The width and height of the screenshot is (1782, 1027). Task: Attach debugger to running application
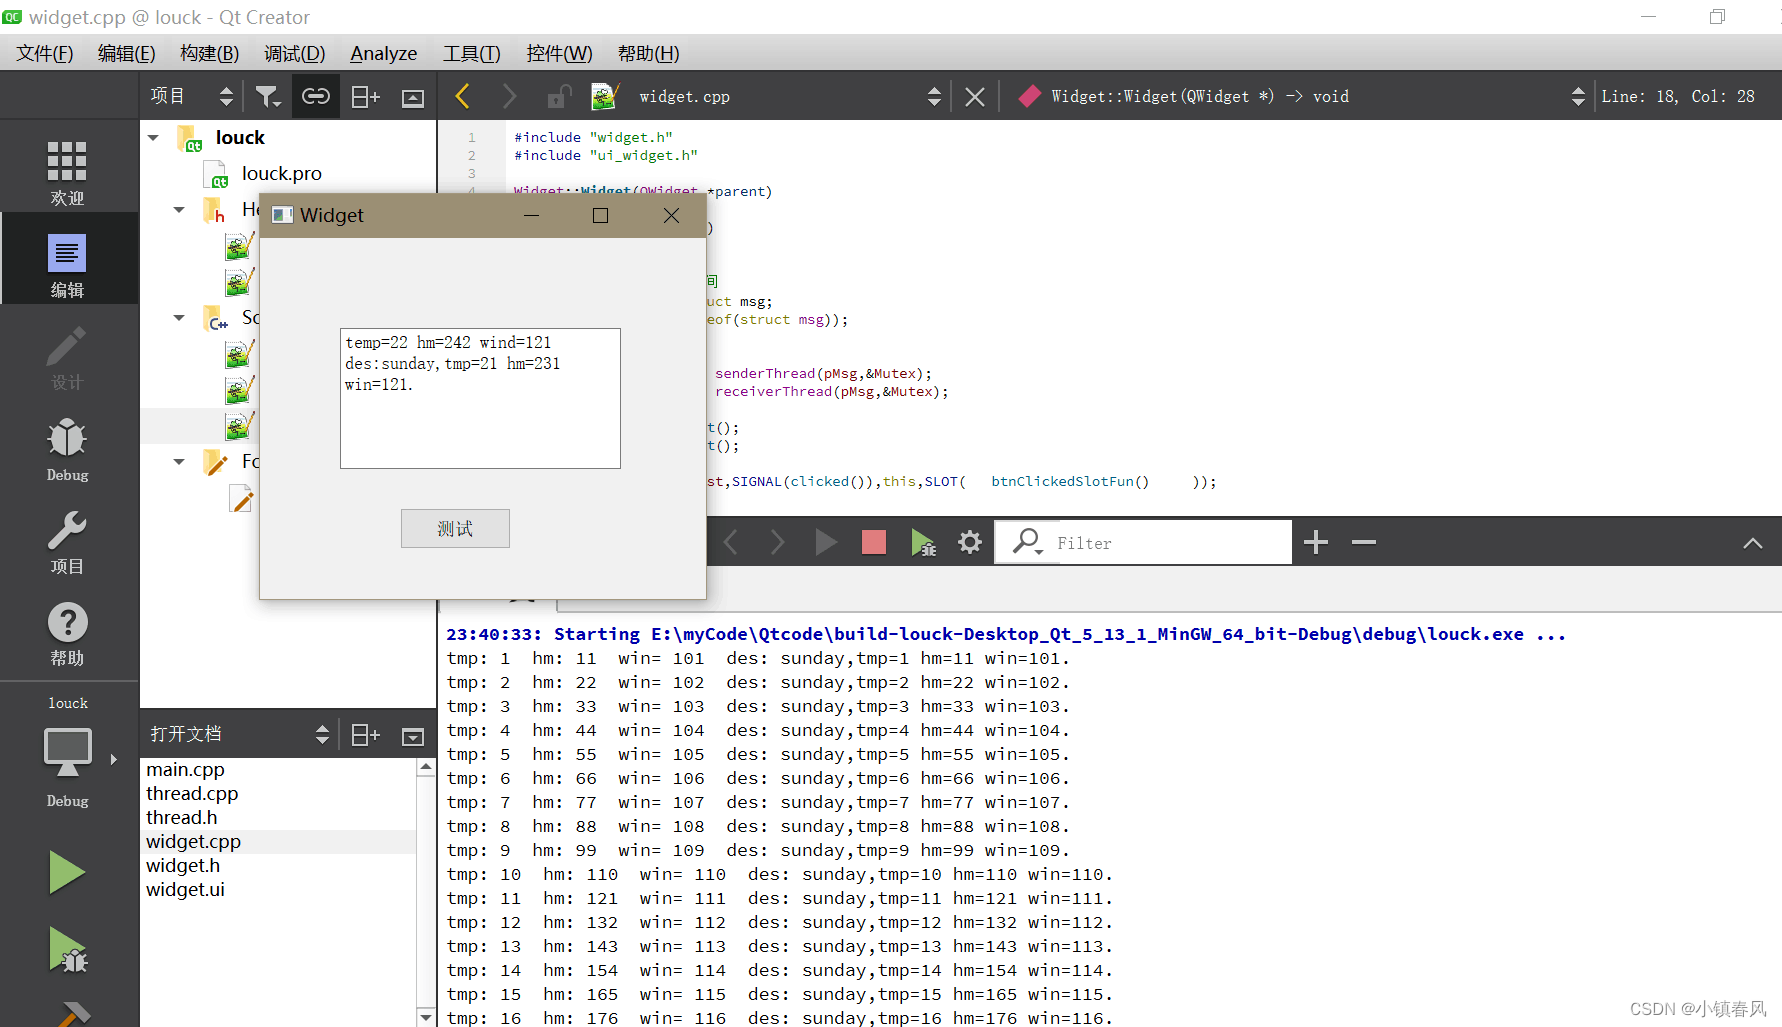coord(923,542)
